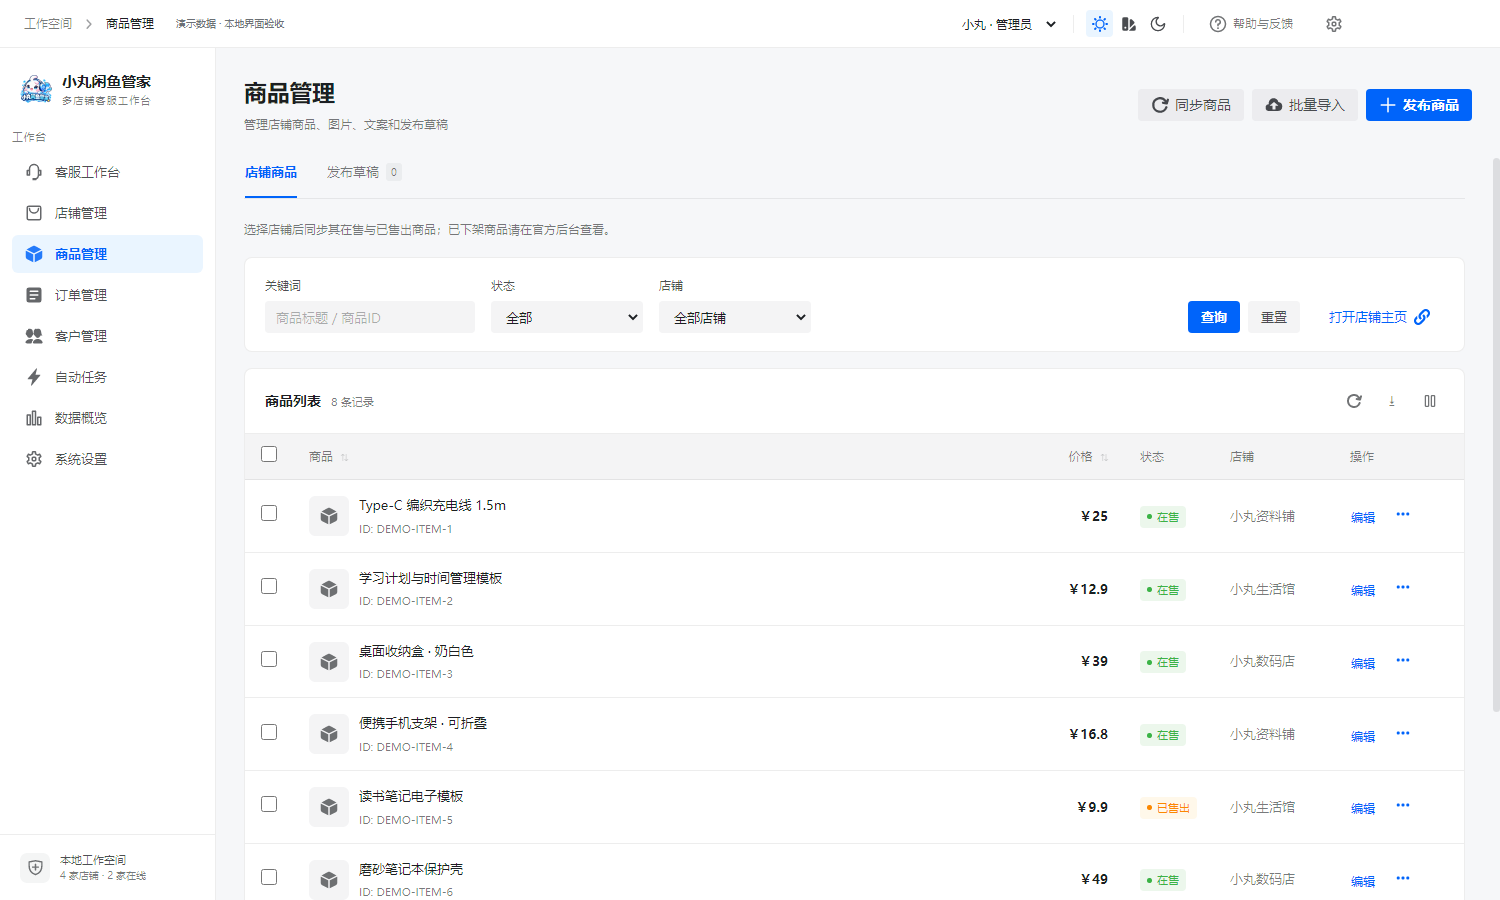Open 客服工作台 from the sidebar
Viewport: 1500px width, 900px height.
point(107,172)
